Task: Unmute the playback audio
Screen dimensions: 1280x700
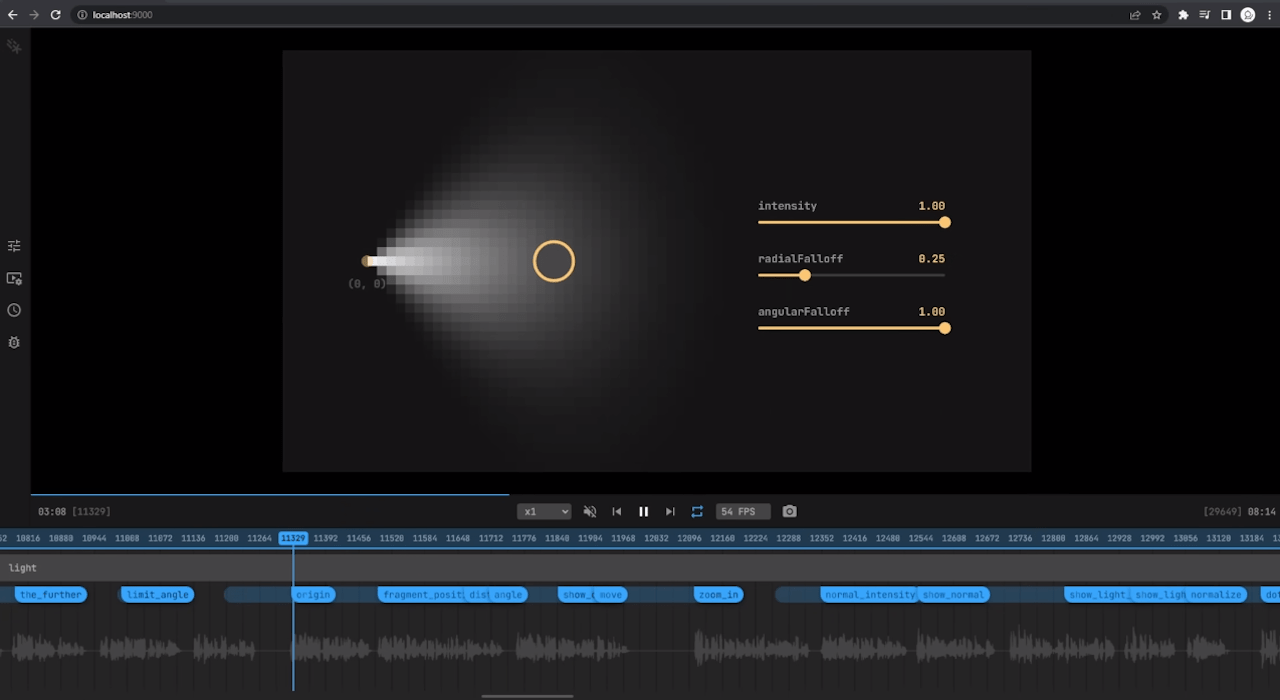Action: [x=590, y=511]
